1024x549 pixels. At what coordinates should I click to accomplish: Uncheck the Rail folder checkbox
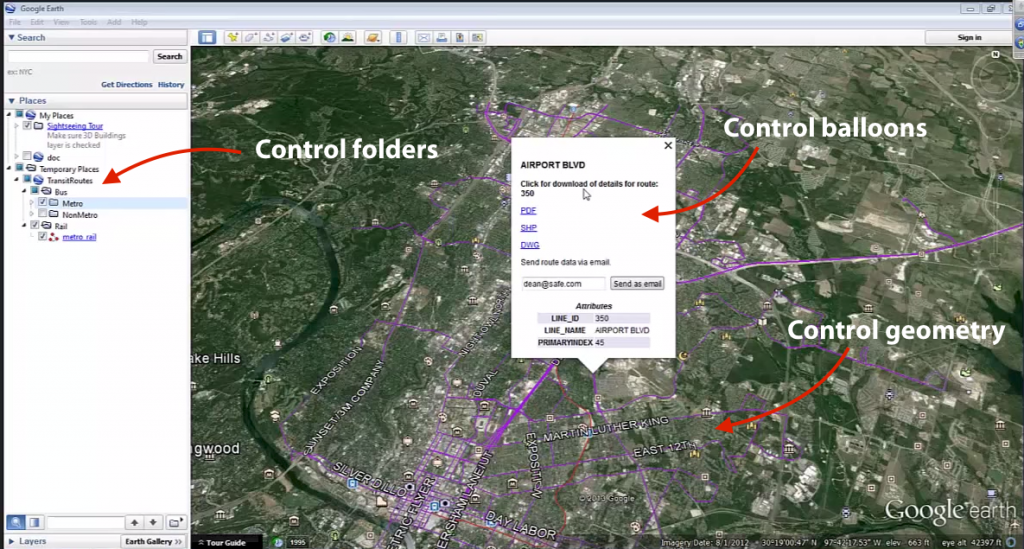click(35, 226)
